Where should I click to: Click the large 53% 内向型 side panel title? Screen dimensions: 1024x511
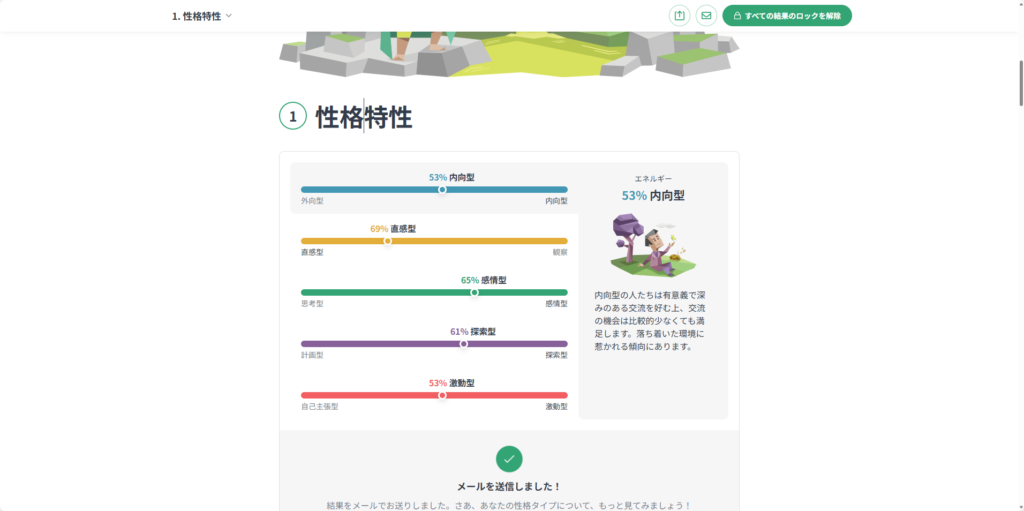[x=653, y=195]
